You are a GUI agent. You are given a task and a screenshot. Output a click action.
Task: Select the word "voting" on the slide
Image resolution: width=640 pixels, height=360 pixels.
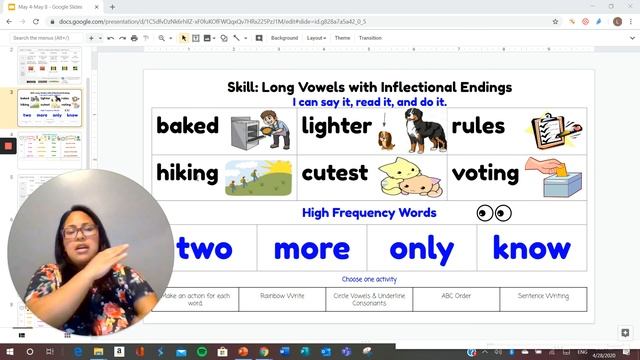[485, 173]
